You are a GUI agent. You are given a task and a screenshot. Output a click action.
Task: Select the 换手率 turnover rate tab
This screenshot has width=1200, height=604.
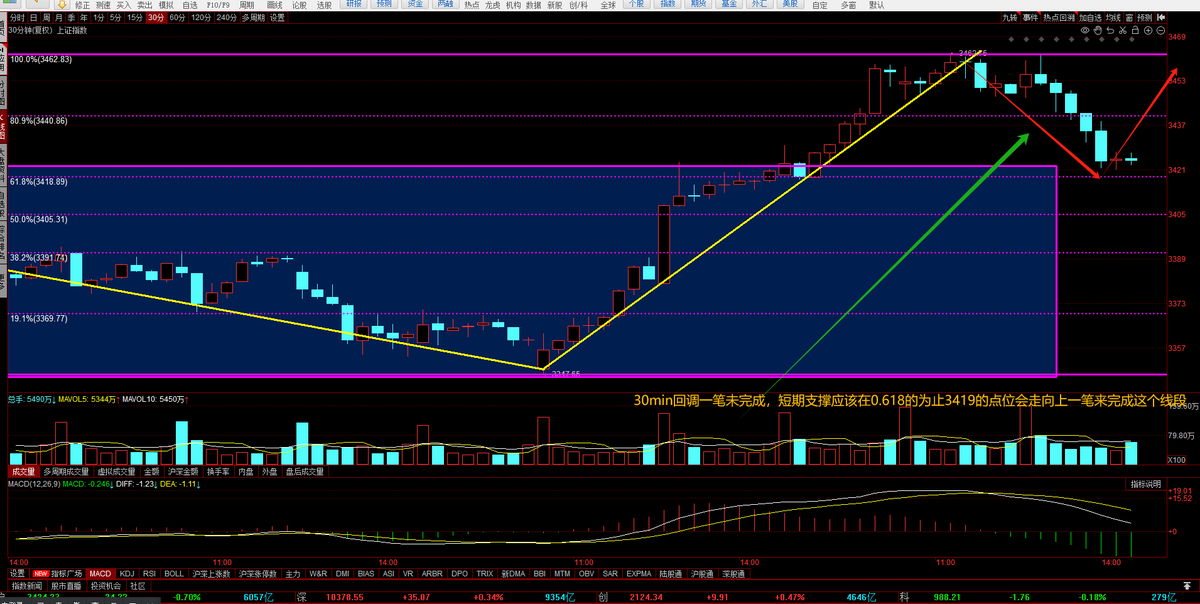(218, 471)
